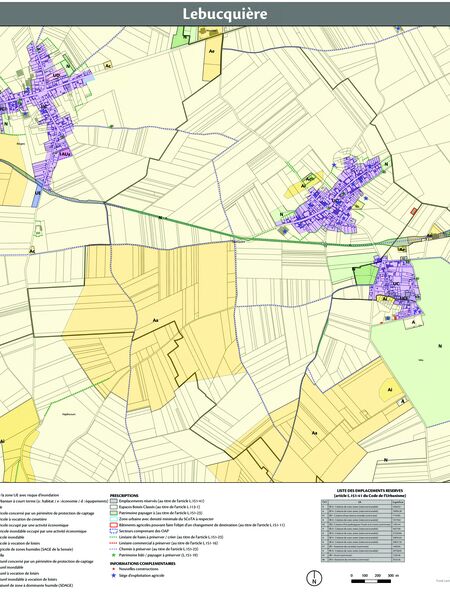The image size is (450, 600).
Task: Click the '100' scale label
Action: click(364, 575)
